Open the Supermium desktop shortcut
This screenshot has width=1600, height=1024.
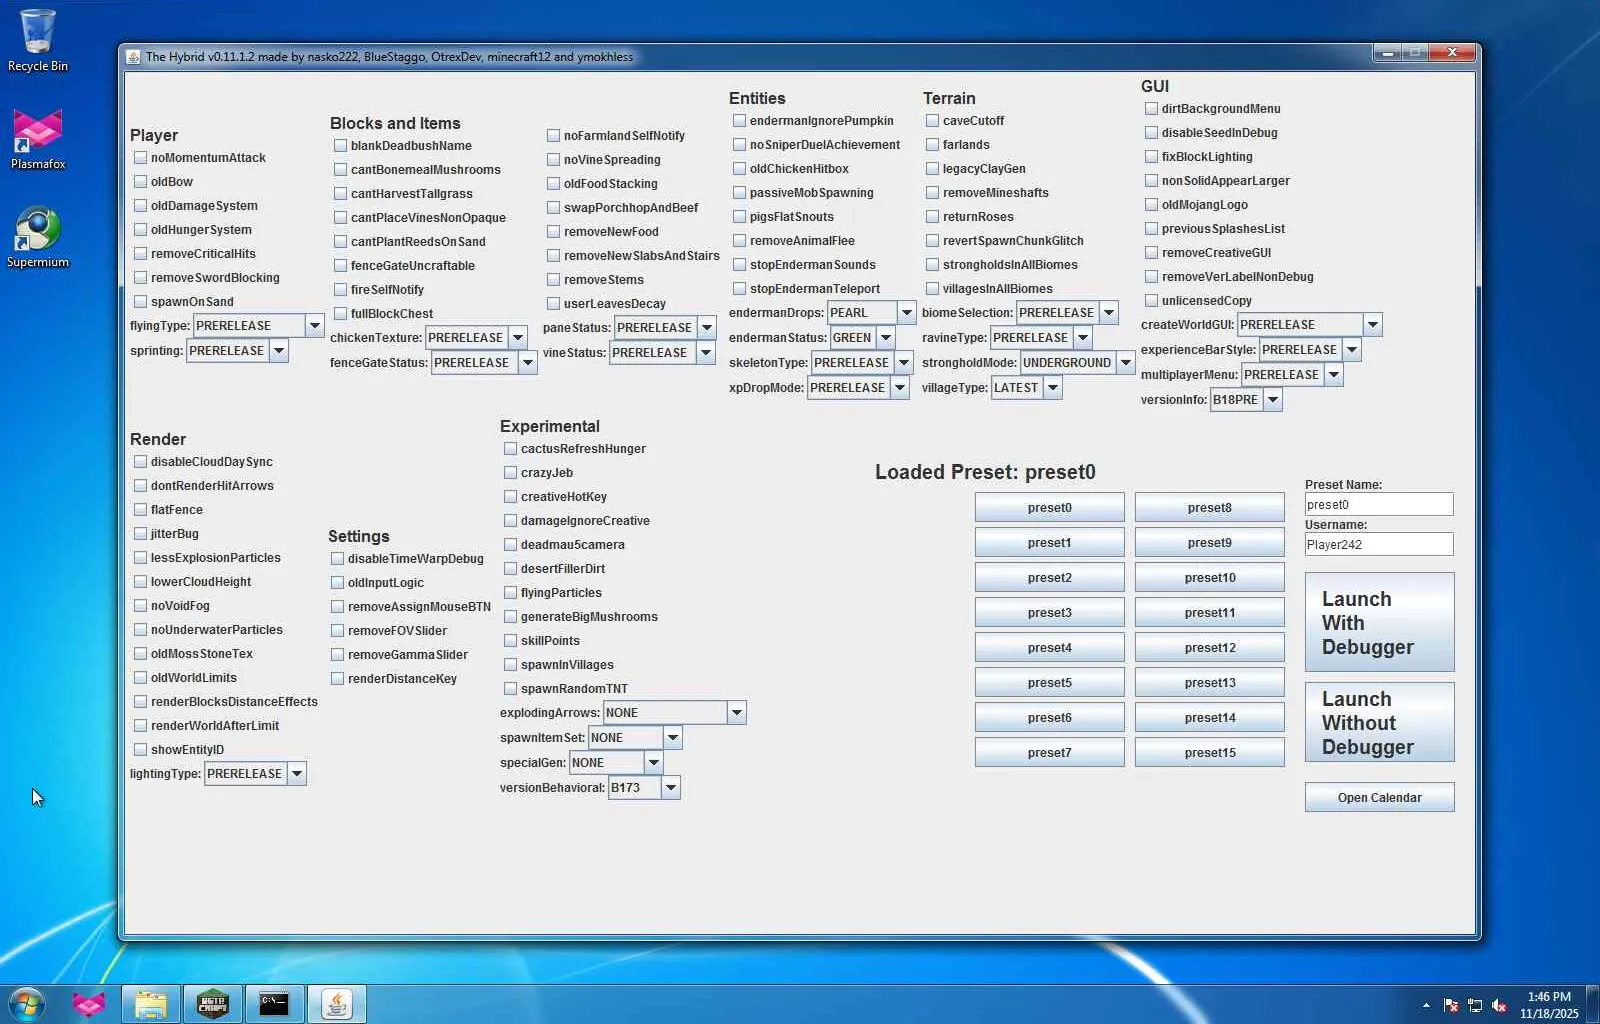tap(38, 237)
